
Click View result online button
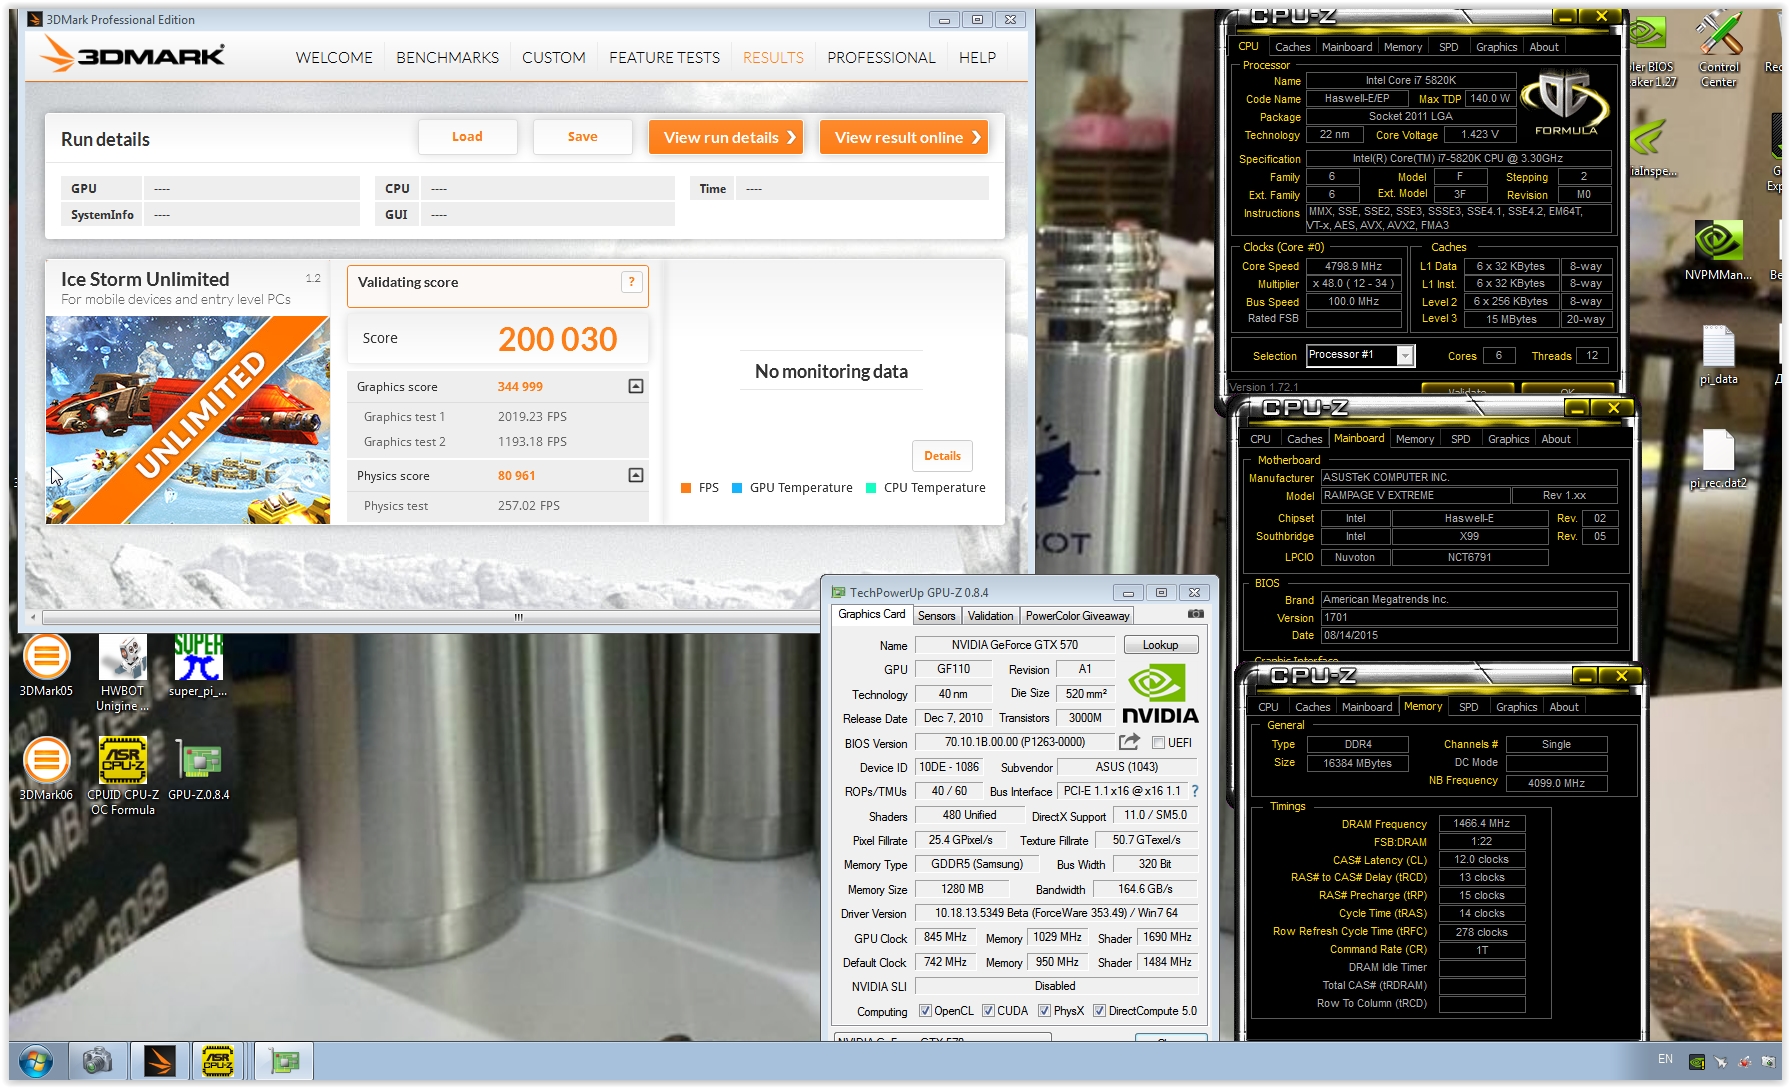tap(904, 137)
